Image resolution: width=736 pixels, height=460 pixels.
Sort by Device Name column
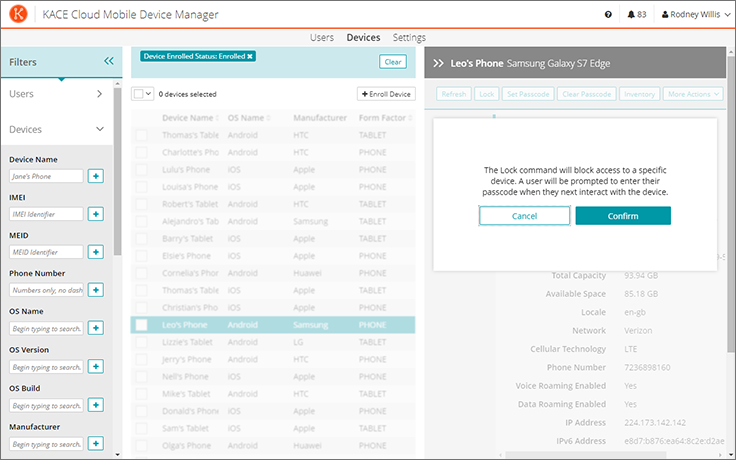191,118
